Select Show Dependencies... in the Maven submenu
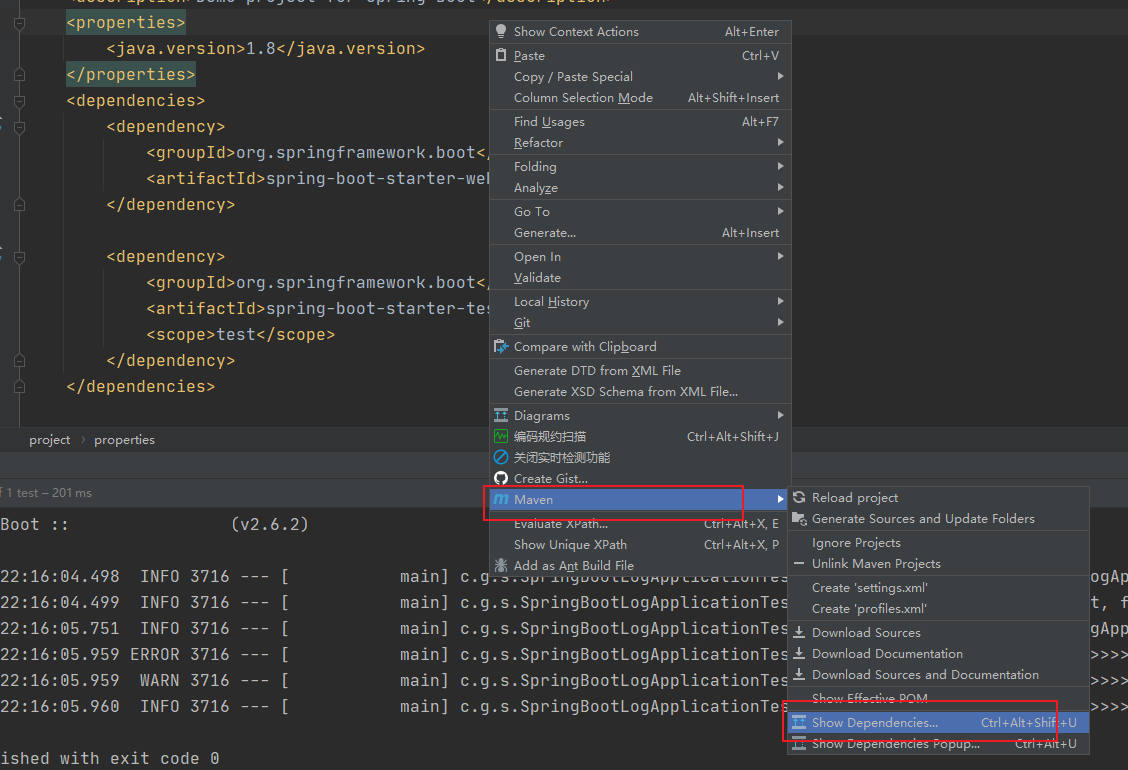The width and height of the screenshot is (1128, 770). [875, 723]
